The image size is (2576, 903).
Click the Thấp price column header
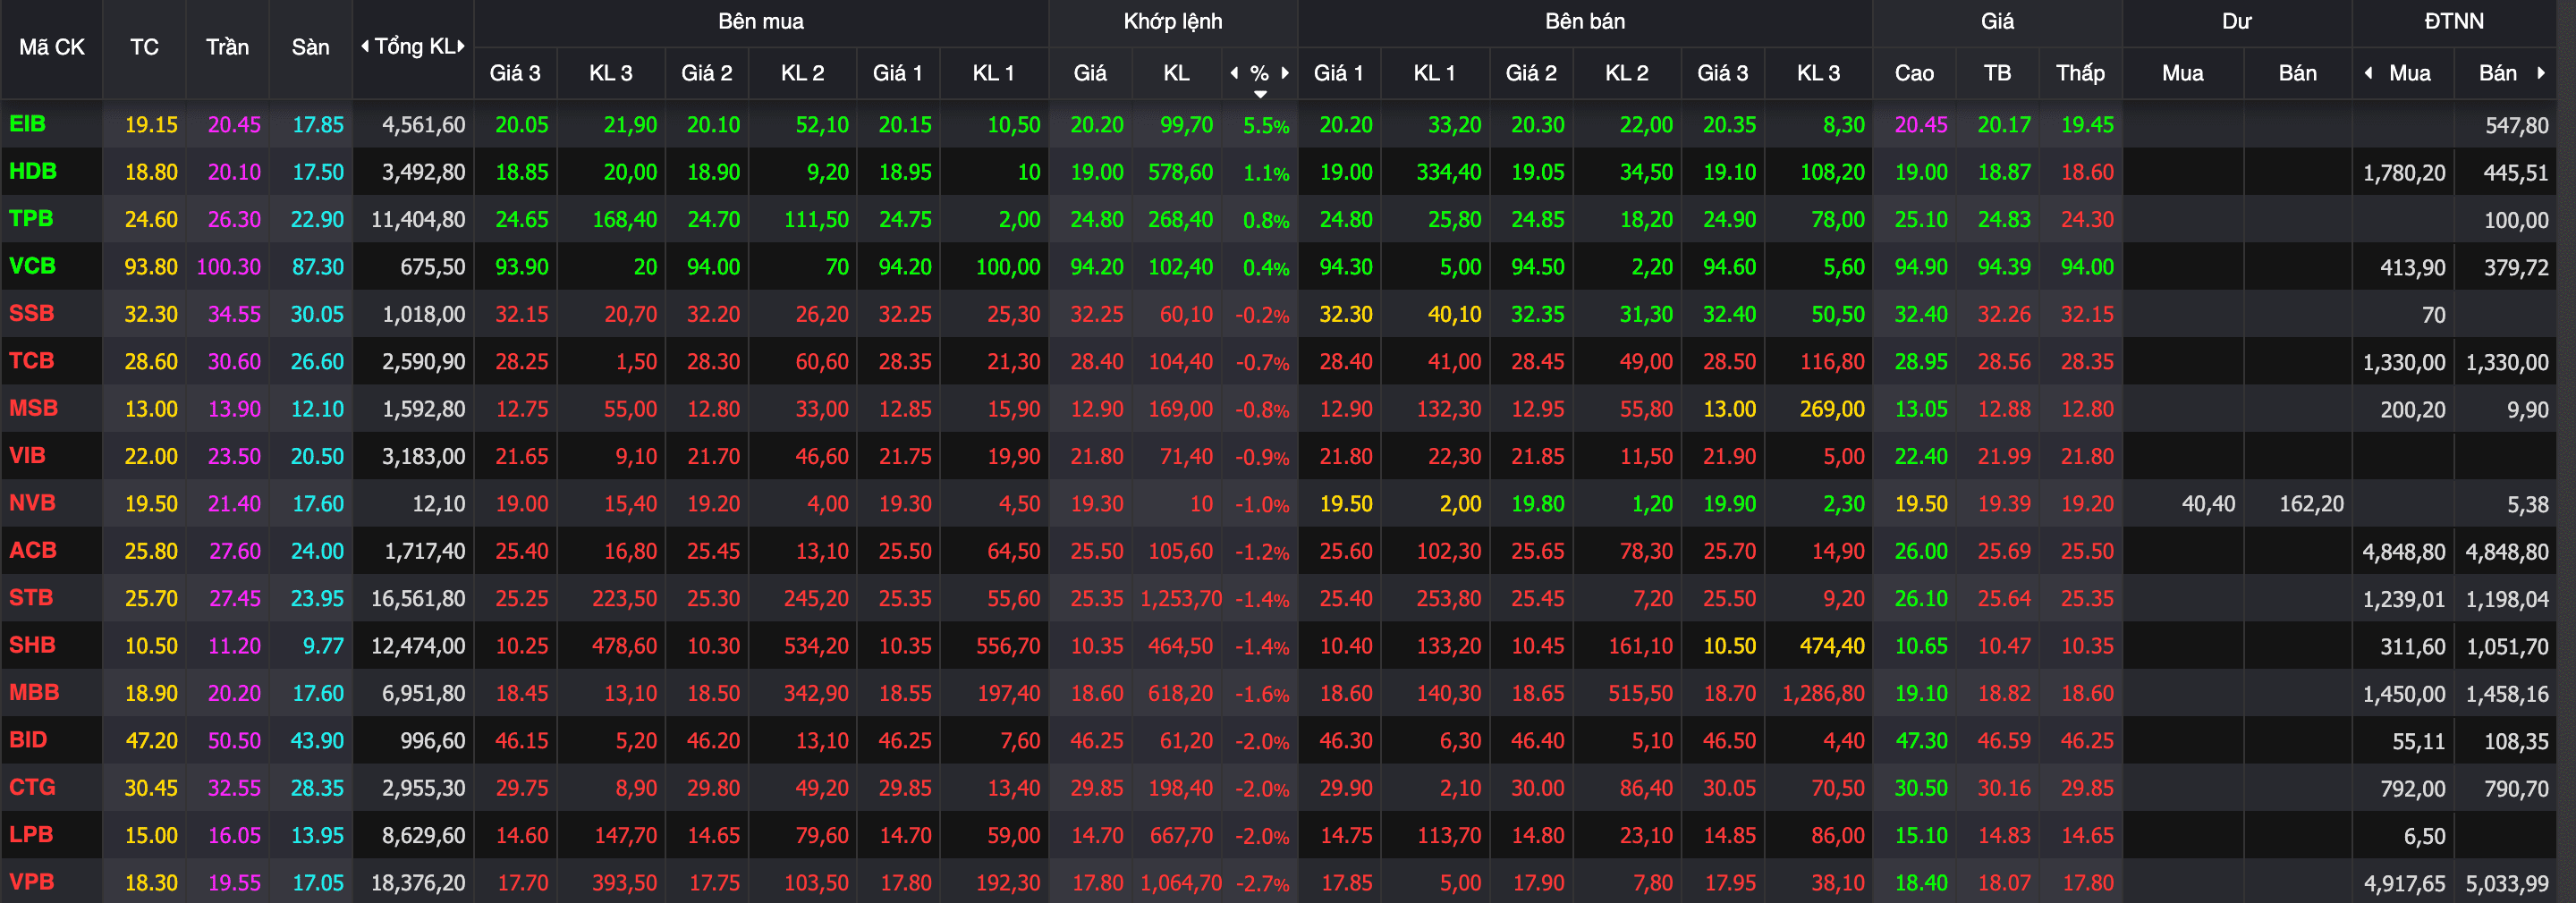2080,72
